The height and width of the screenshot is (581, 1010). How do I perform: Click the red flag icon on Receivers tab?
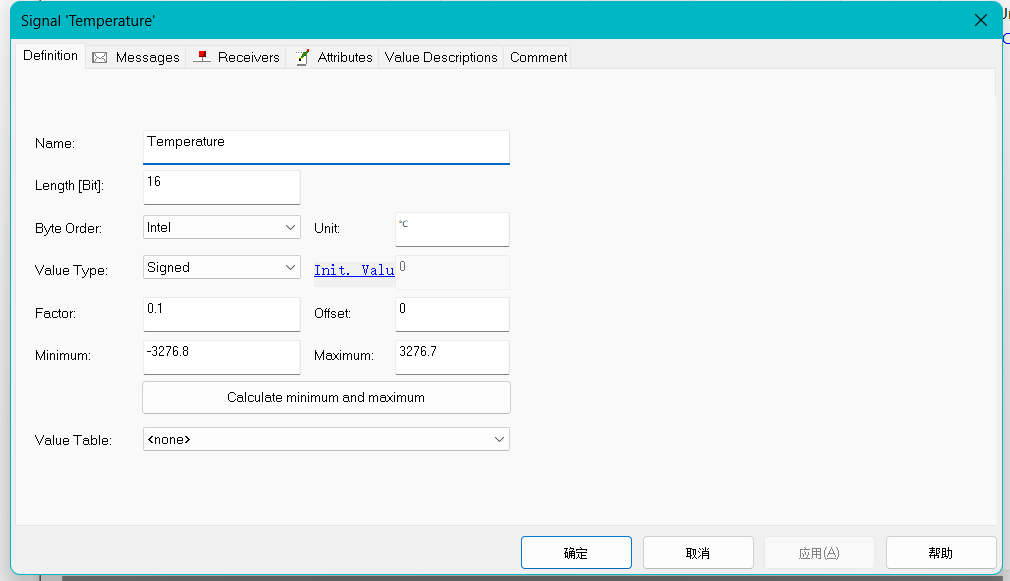(x=201, y=57)
